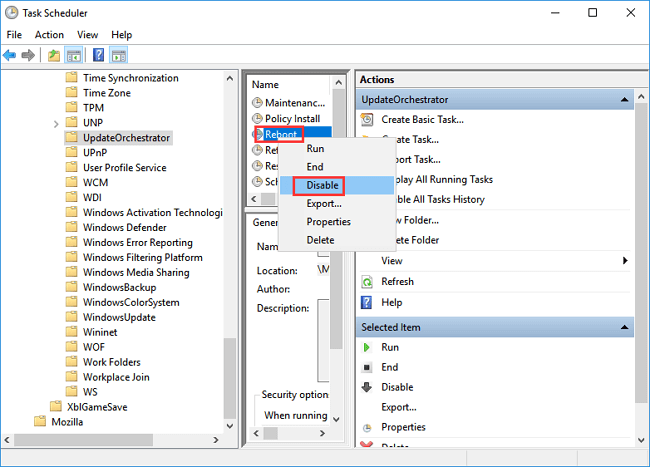Image resolution: width=650 pixels, height=467 pixels.
Task: Select the Time Synchronization folder
Action: (131, 78)
